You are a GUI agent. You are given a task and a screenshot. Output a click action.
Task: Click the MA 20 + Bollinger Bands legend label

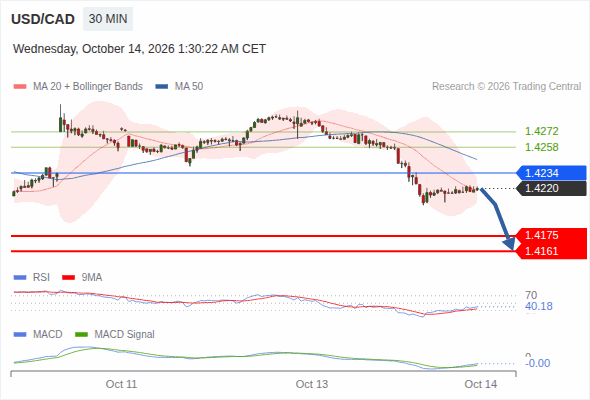coord(88,87)
